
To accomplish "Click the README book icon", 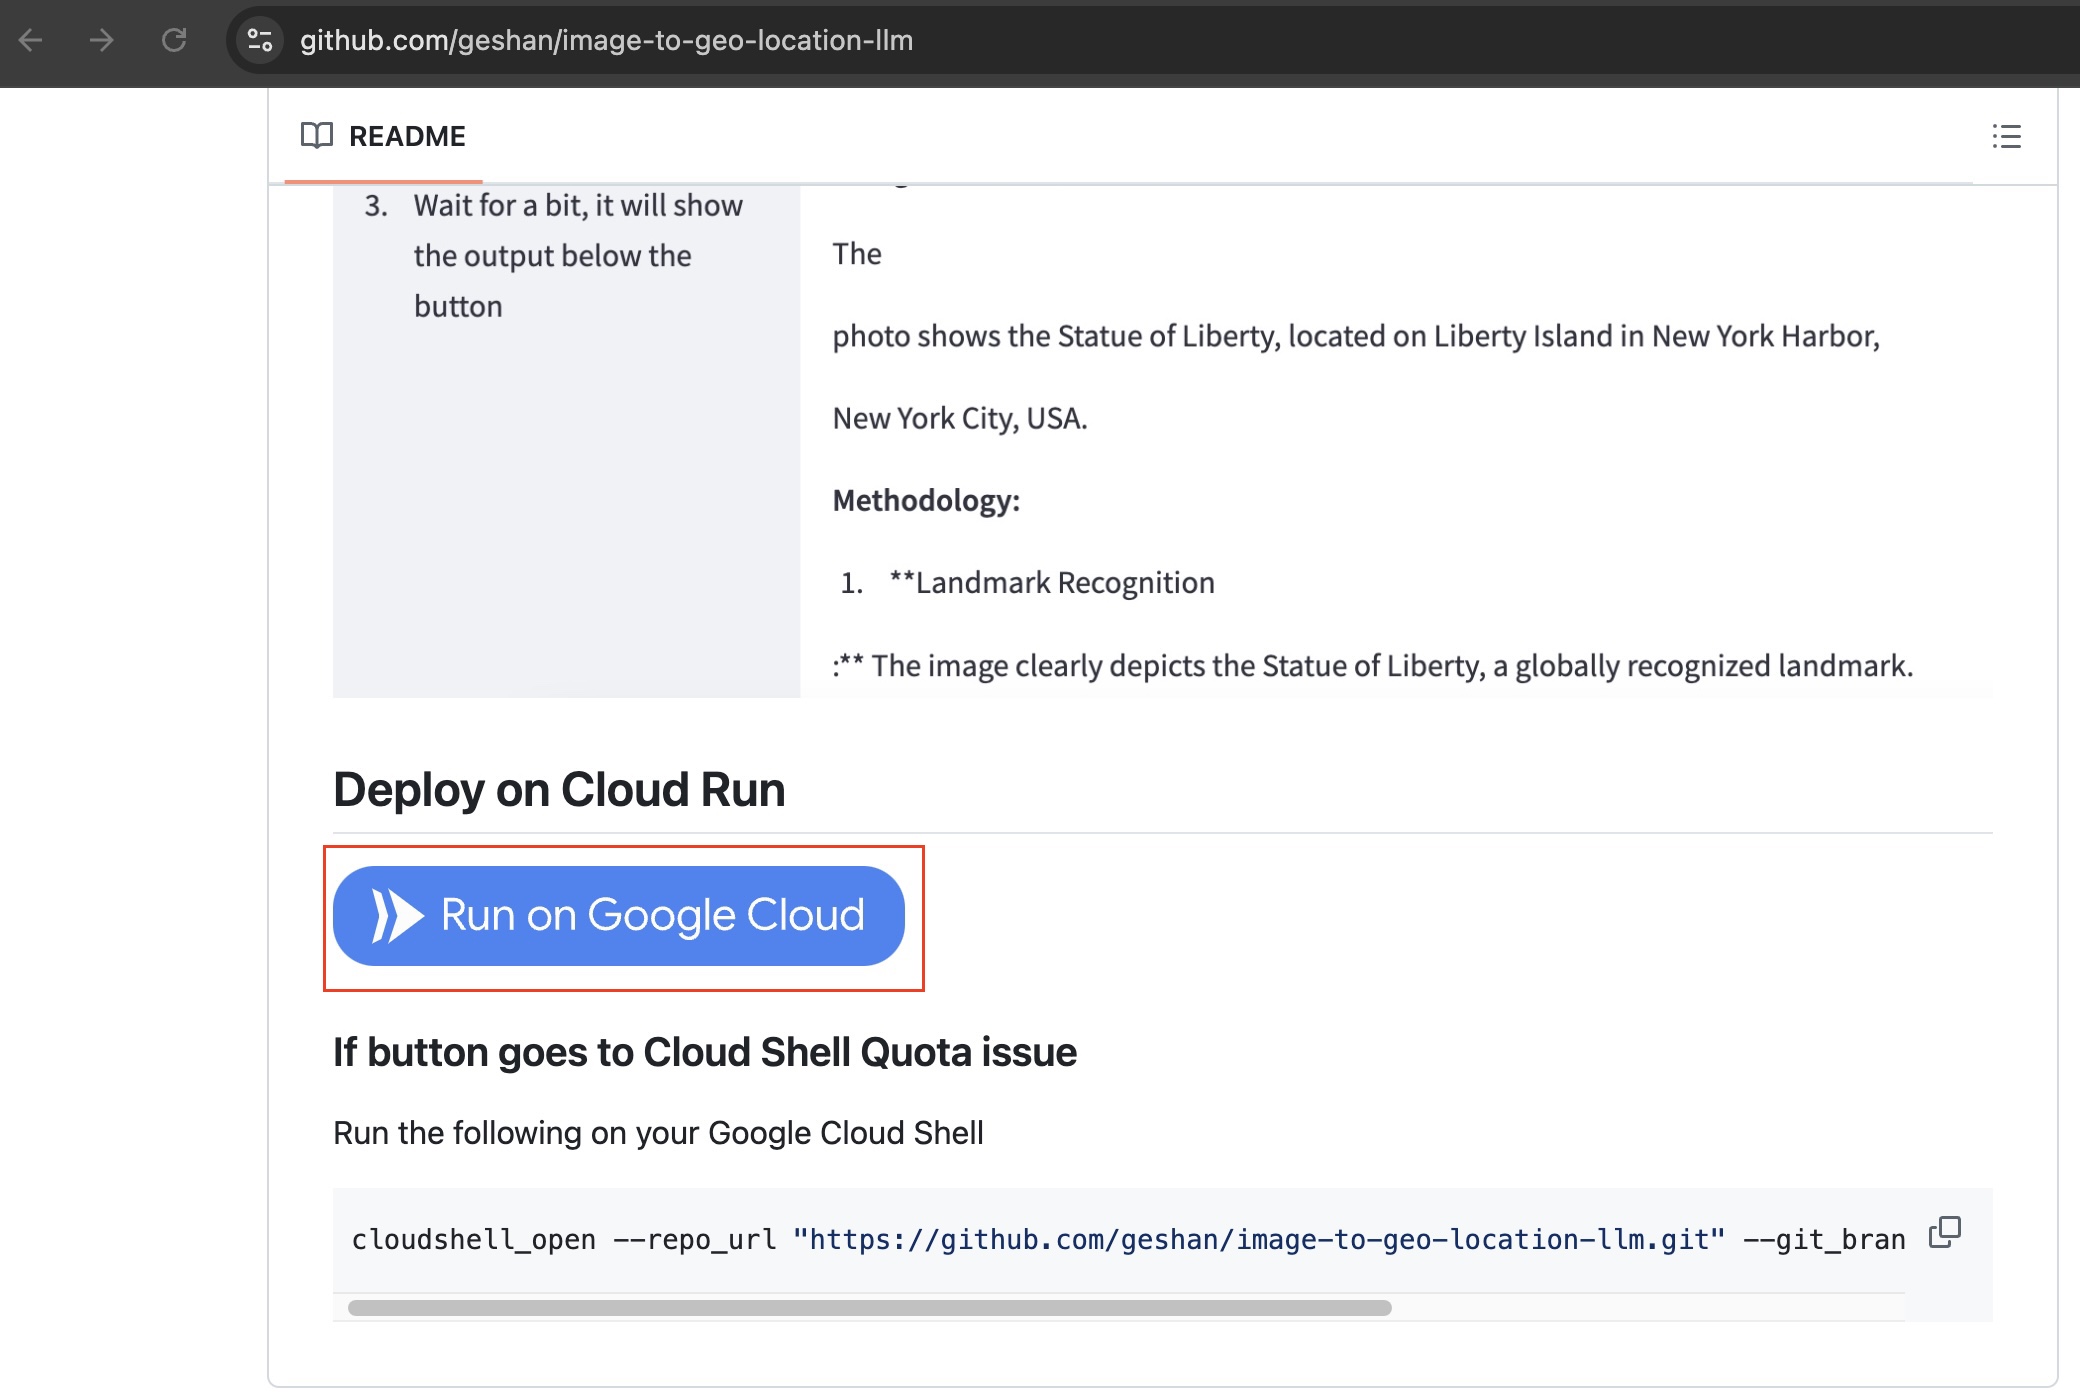I will click(316, 136).
